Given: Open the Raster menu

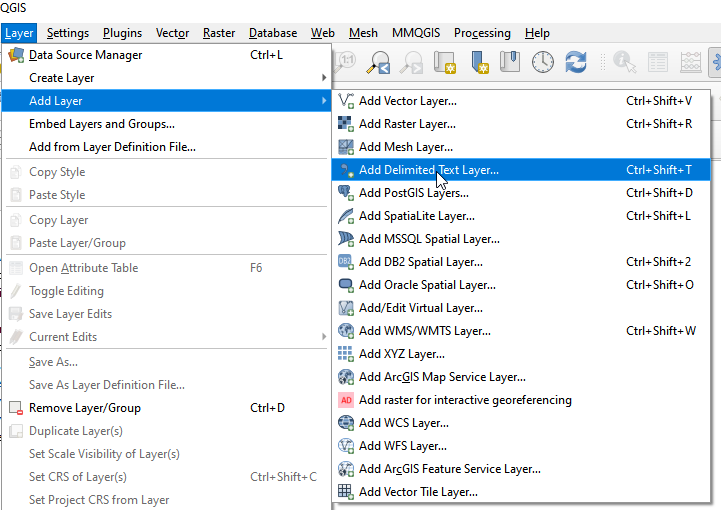Looking at the screenshot, I should tap(219, 33).
